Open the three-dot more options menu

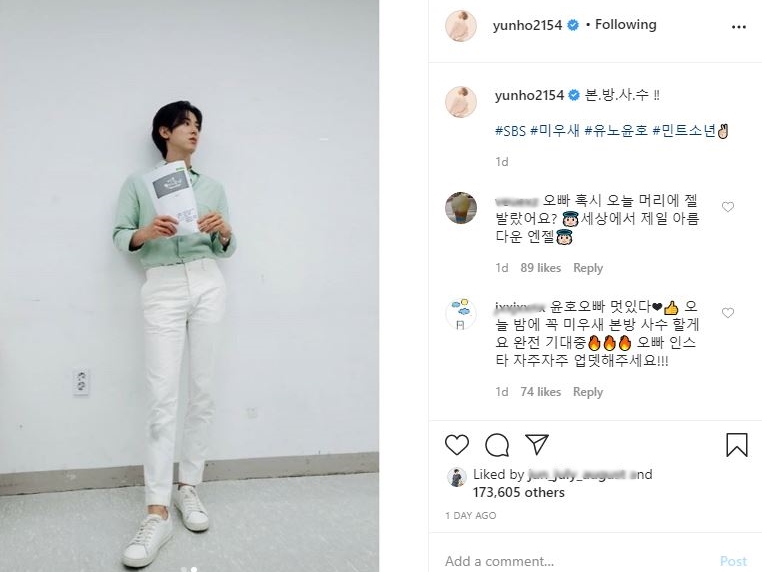739,27
